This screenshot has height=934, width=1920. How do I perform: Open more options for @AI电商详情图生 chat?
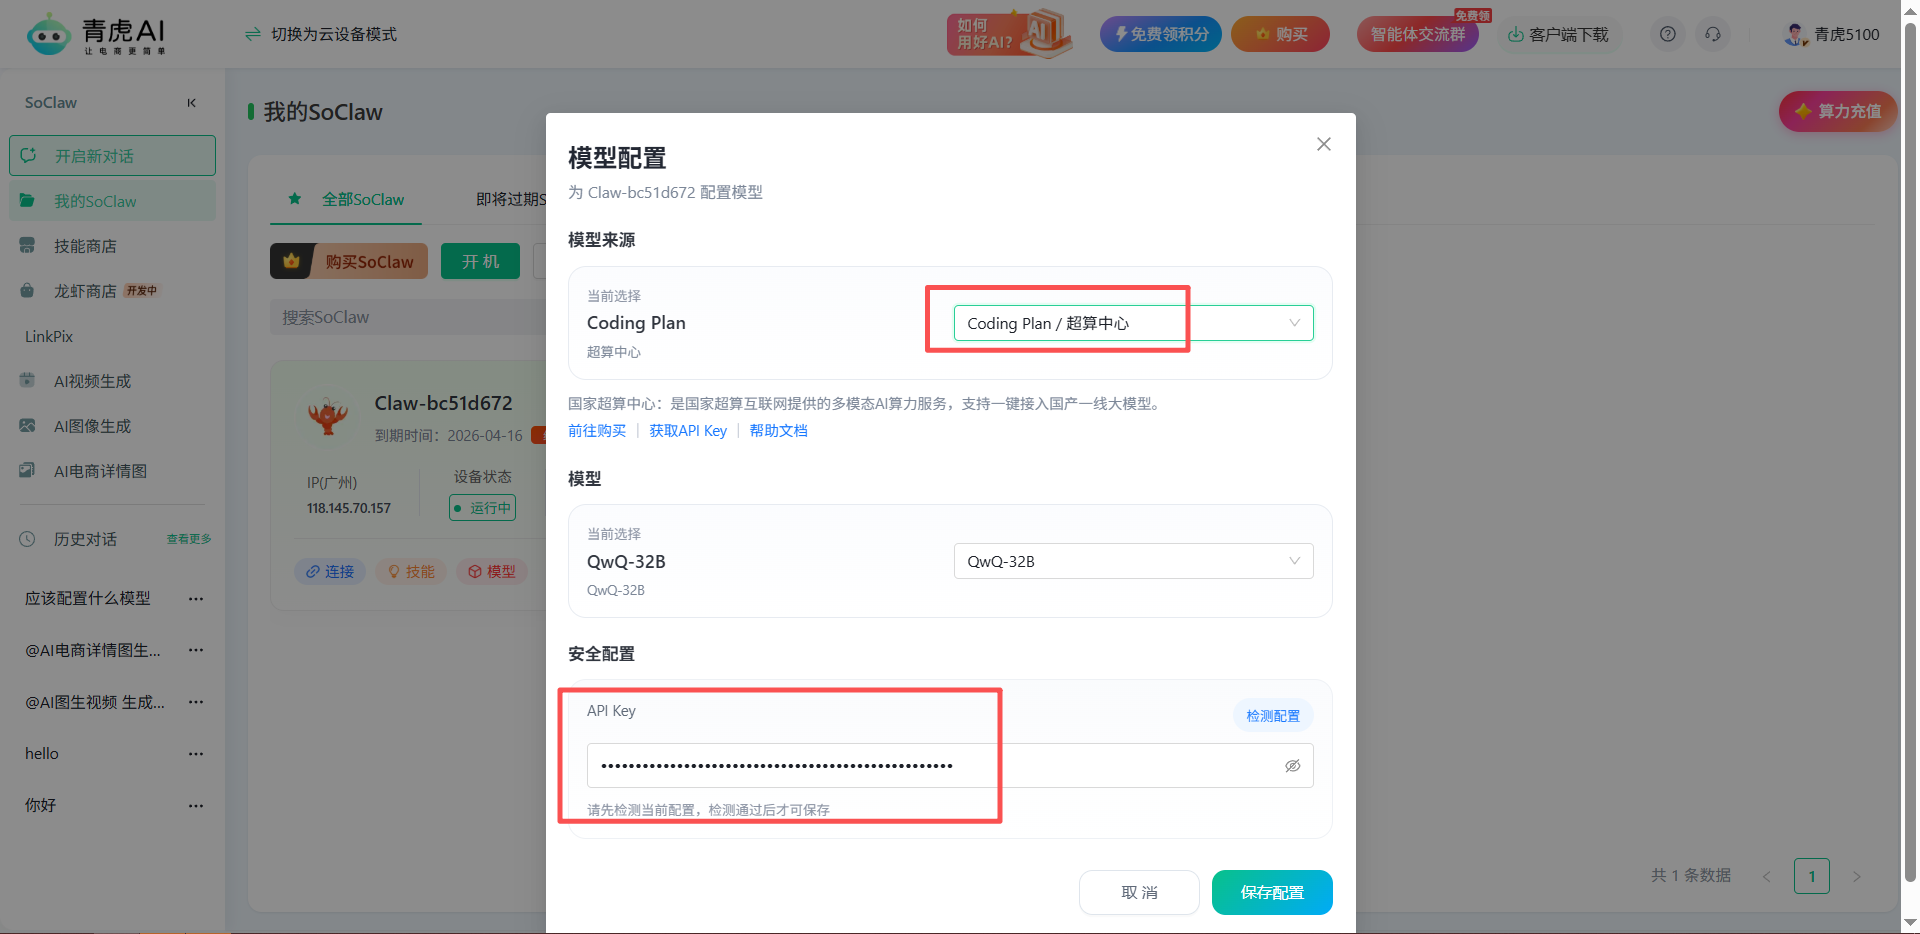pos(196,651)
